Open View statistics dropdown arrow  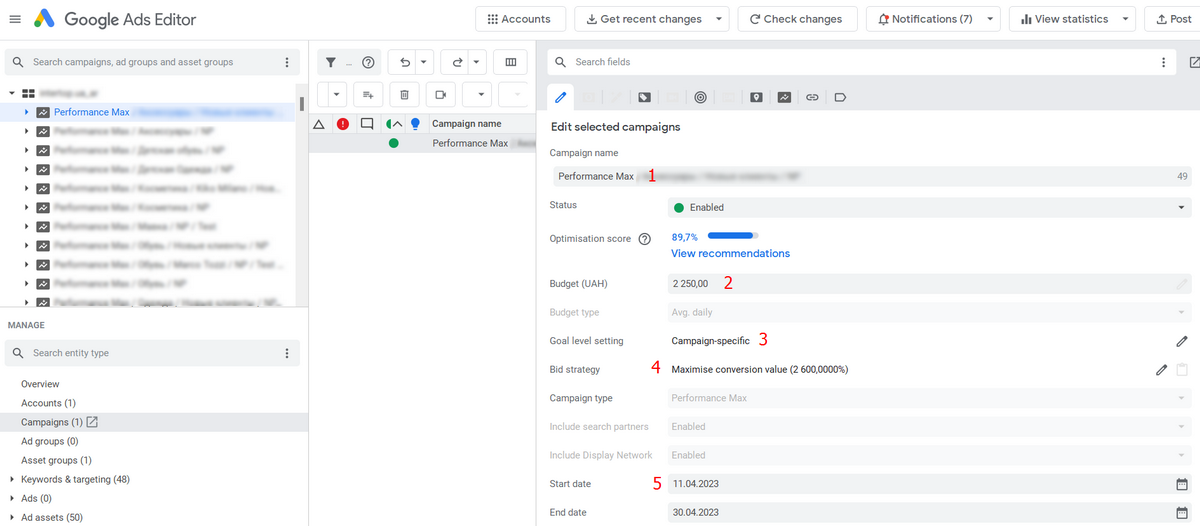[1126, 19]
